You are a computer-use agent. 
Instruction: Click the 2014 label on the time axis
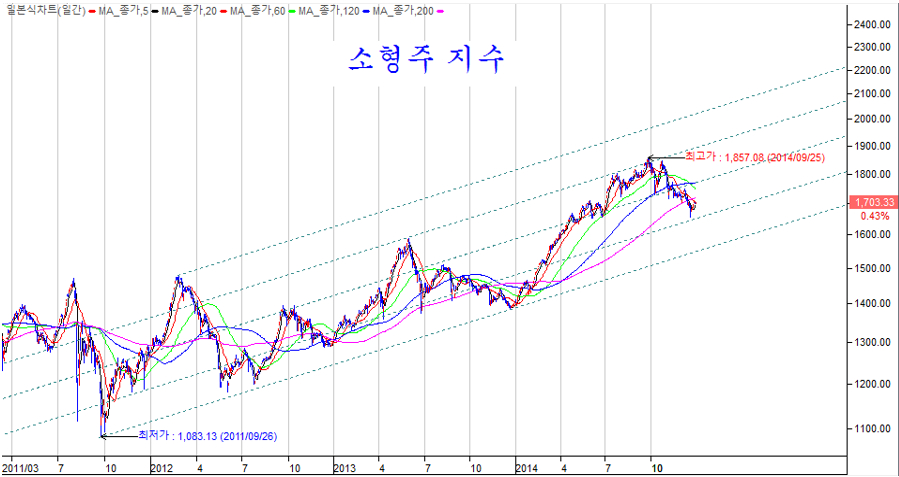pyautogui.click(x=528, y=467)
